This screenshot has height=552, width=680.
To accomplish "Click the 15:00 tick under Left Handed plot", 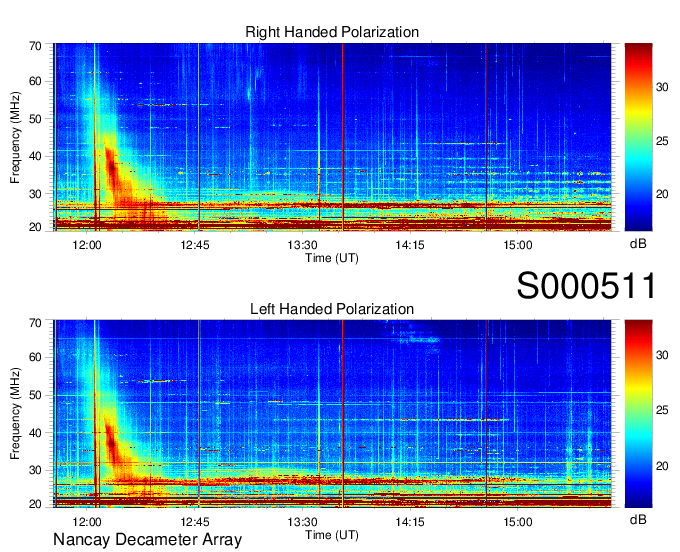I will (x=518, y=522).
